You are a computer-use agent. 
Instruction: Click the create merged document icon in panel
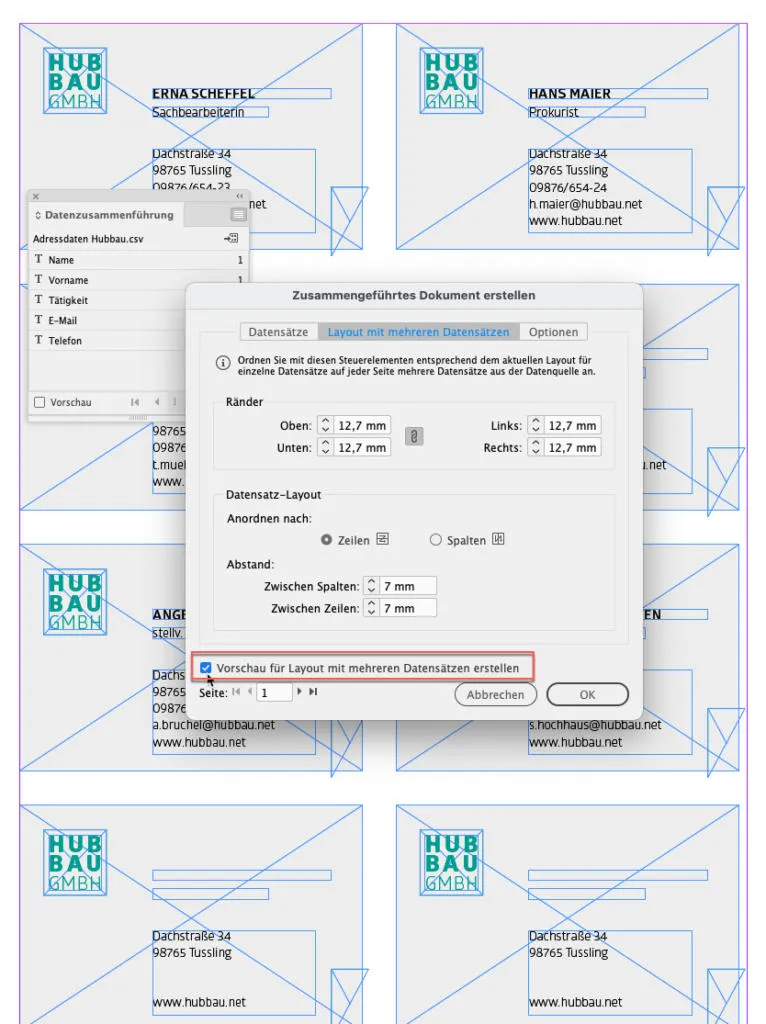[x=231, y=239]
